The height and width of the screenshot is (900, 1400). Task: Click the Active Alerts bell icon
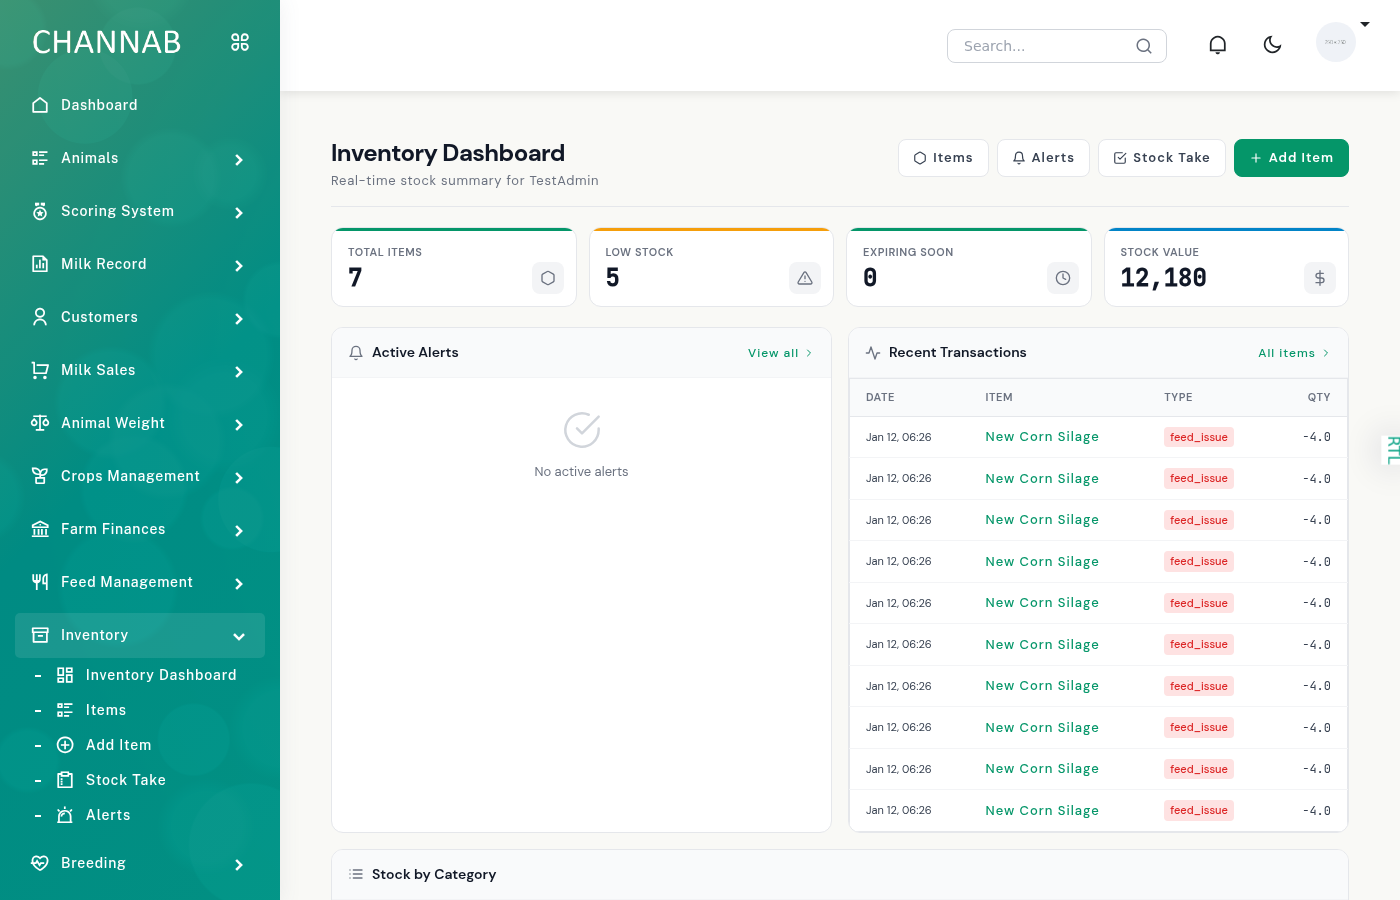[x=356, y=352]
